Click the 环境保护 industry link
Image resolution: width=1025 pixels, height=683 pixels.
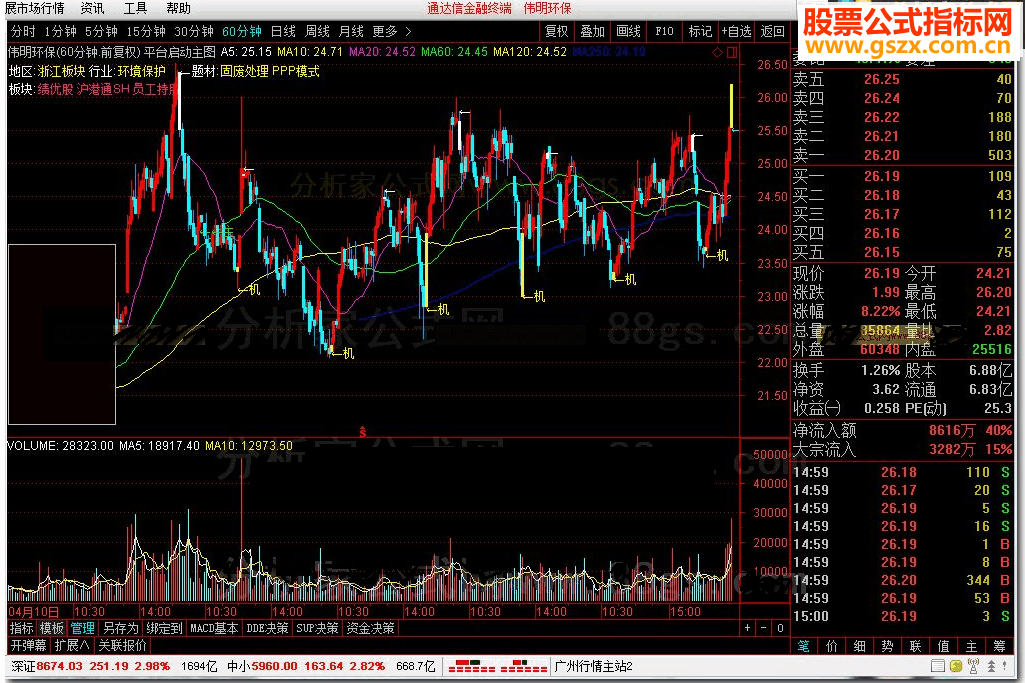click(142, 71)
